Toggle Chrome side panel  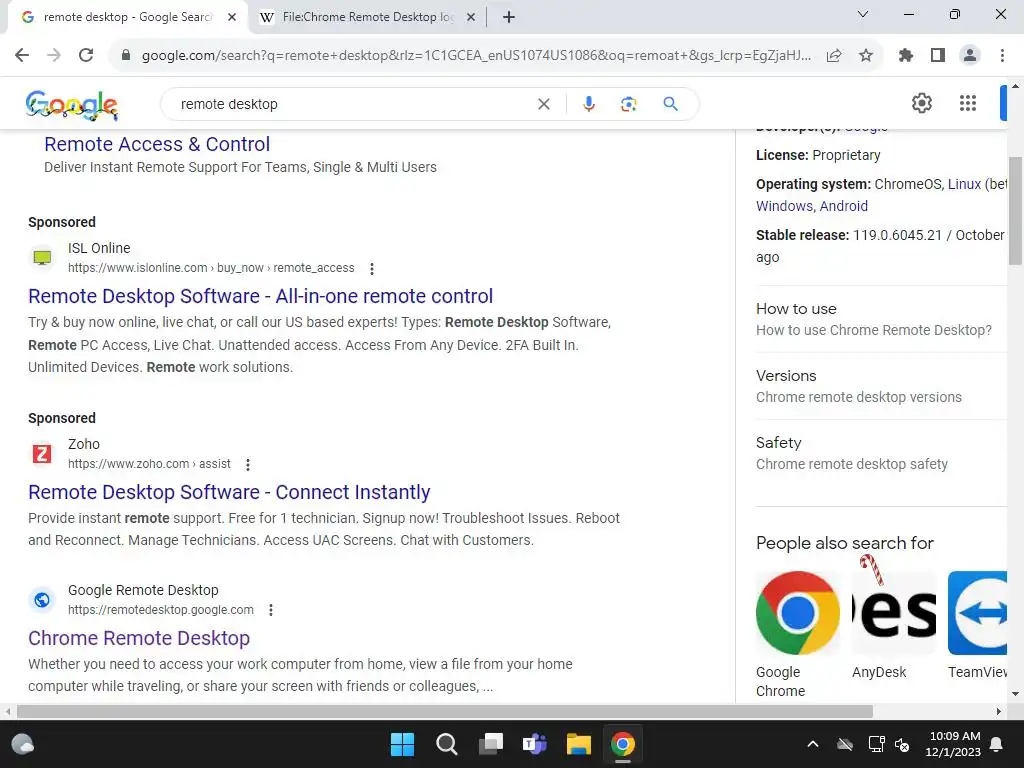[x=938, y=56]
